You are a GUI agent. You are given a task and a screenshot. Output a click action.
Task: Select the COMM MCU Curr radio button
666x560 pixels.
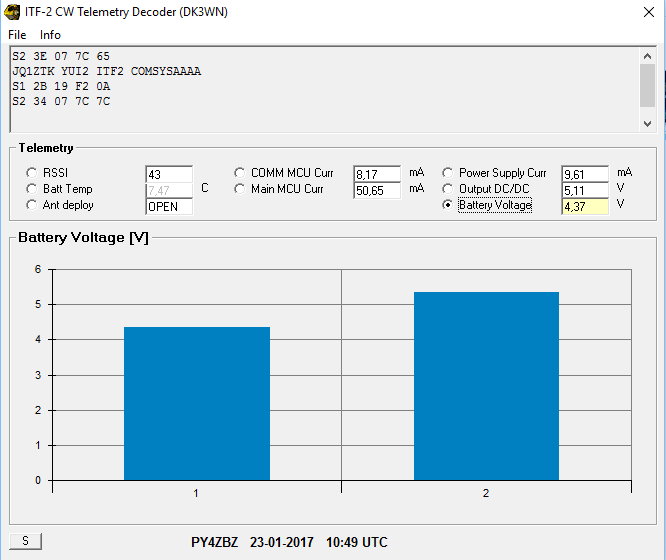click(240, 173)
